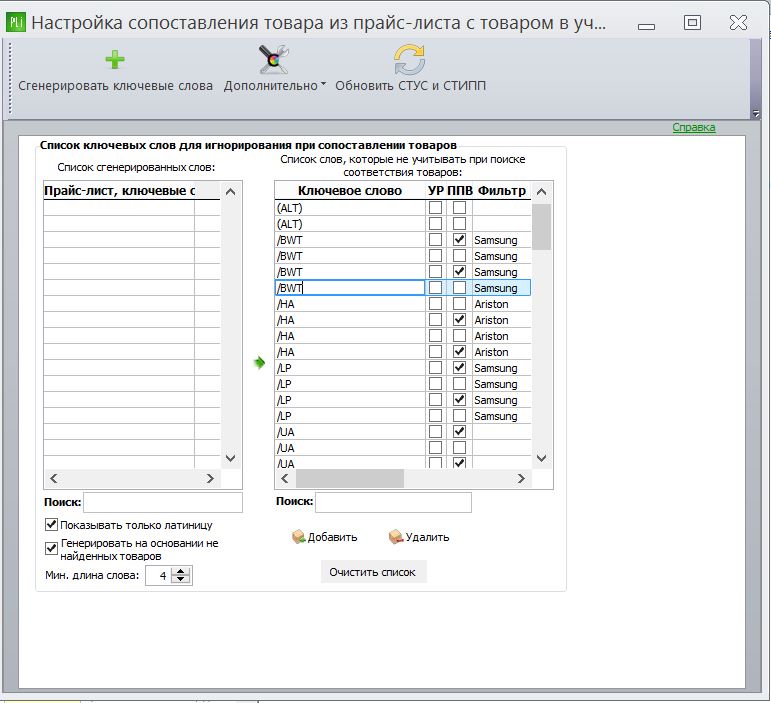Click the Ключевое слово column header
Viewport: 771px width, 703px height.
(x=350, y=191)
